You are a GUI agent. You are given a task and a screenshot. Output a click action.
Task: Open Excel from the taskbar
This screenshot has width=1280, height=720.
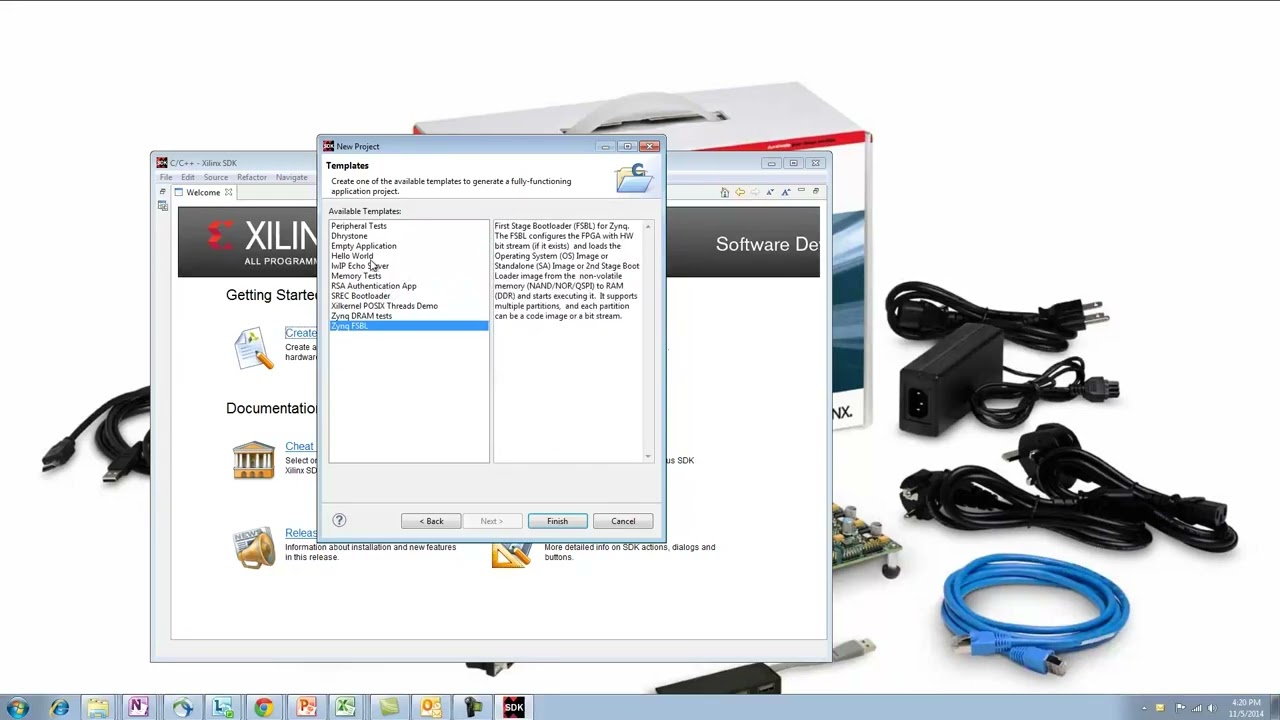[346, 707]
